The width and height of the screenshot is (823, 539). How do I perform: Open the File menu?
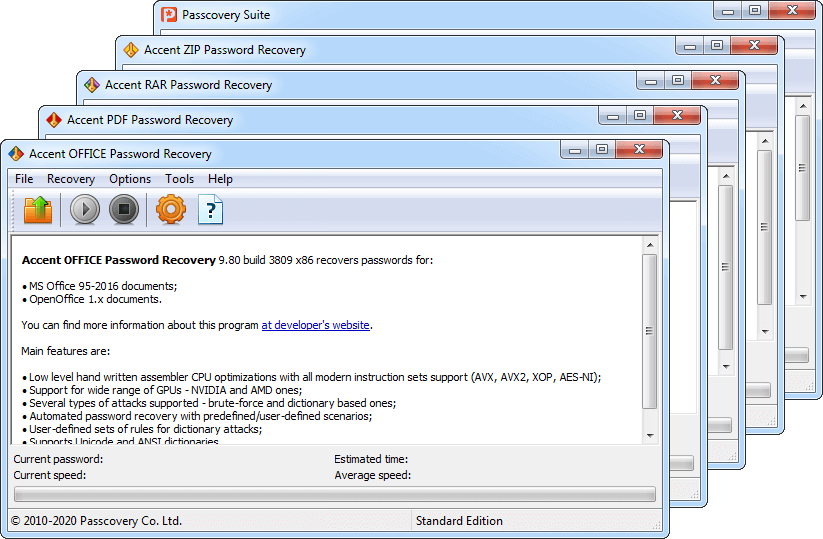coord(24,179)
